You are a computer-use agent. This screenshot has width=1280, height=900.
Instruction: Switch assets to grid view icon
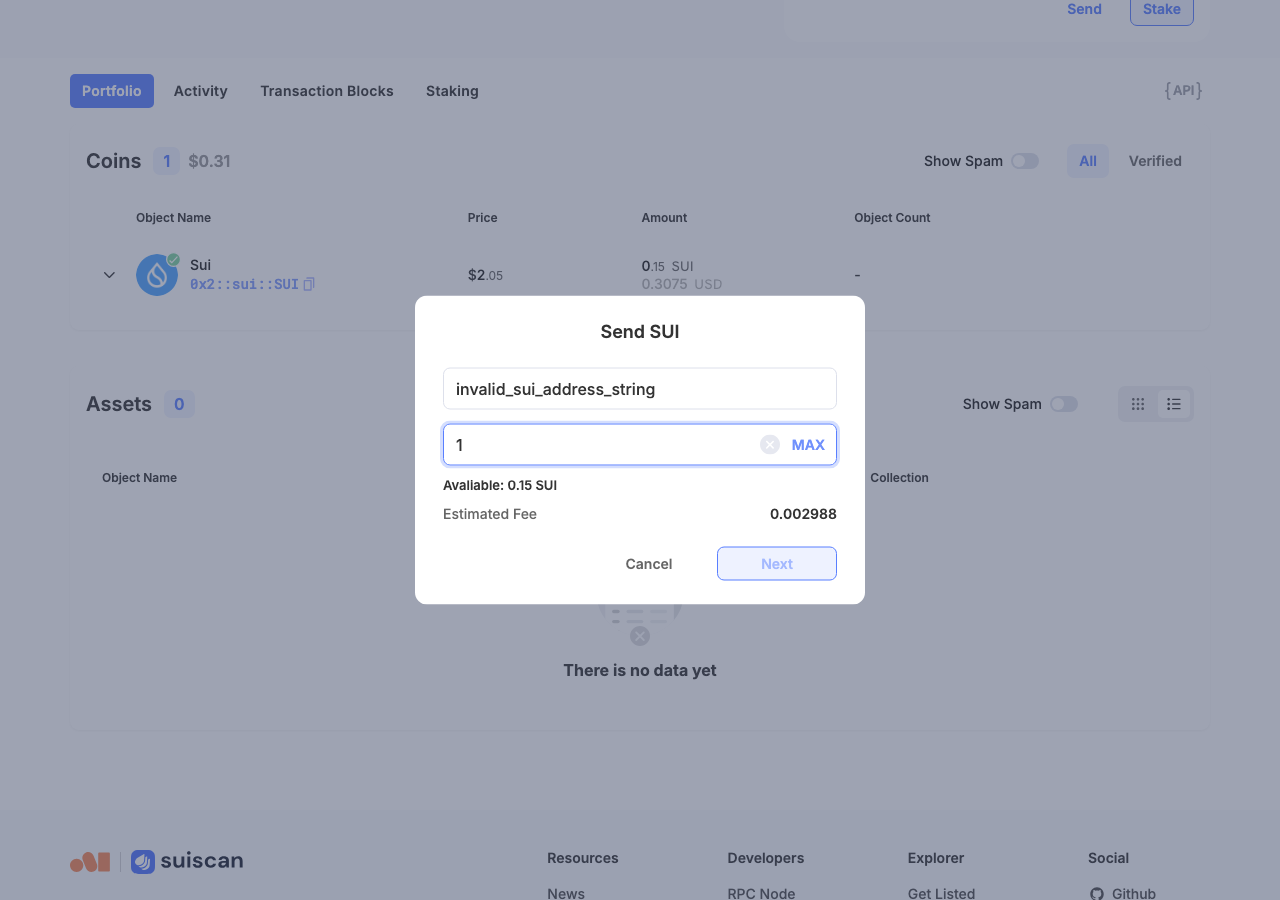[1138, 404]
